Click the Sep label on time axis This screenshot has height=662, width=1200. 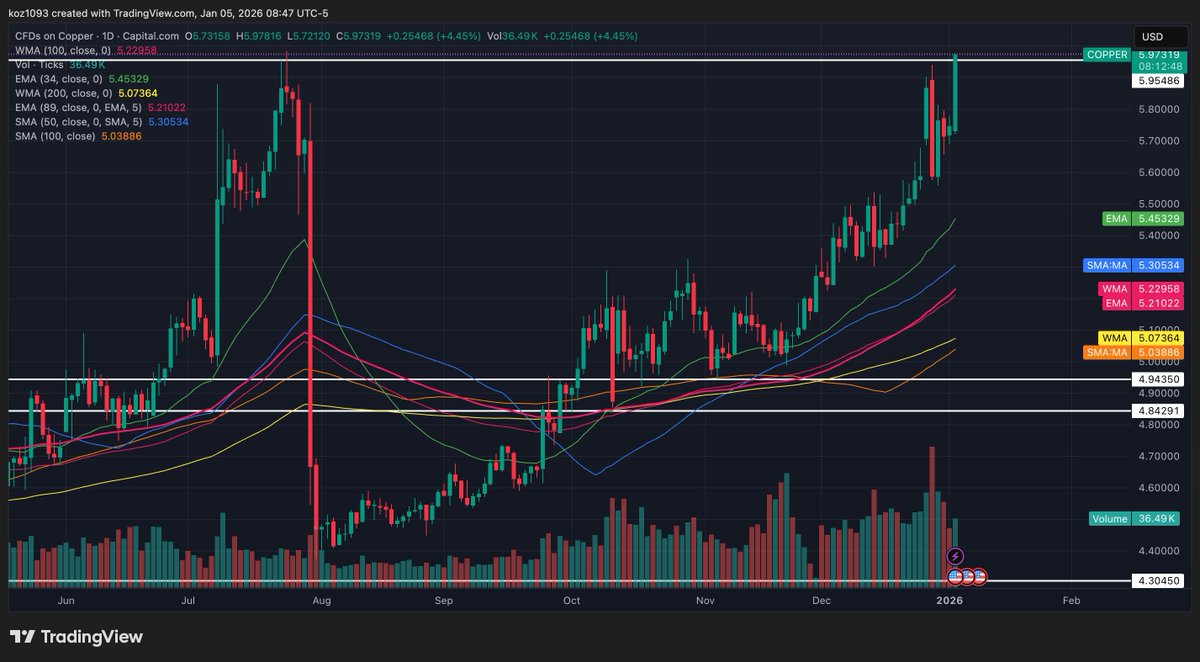tap(444, 601)
